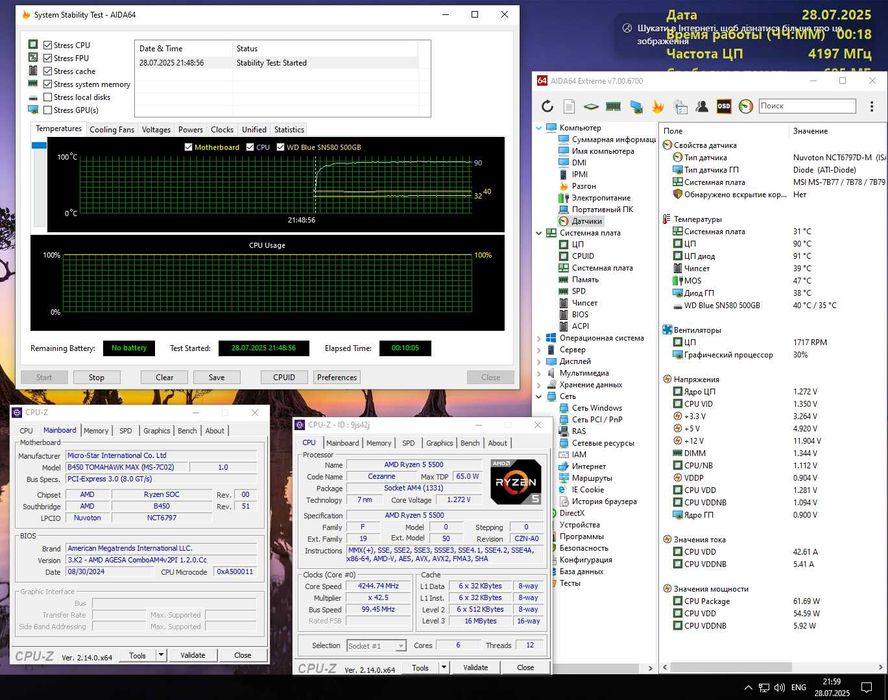
Task: Enable the Stress GPU(s) checkbox
Action: click(48, 110)
